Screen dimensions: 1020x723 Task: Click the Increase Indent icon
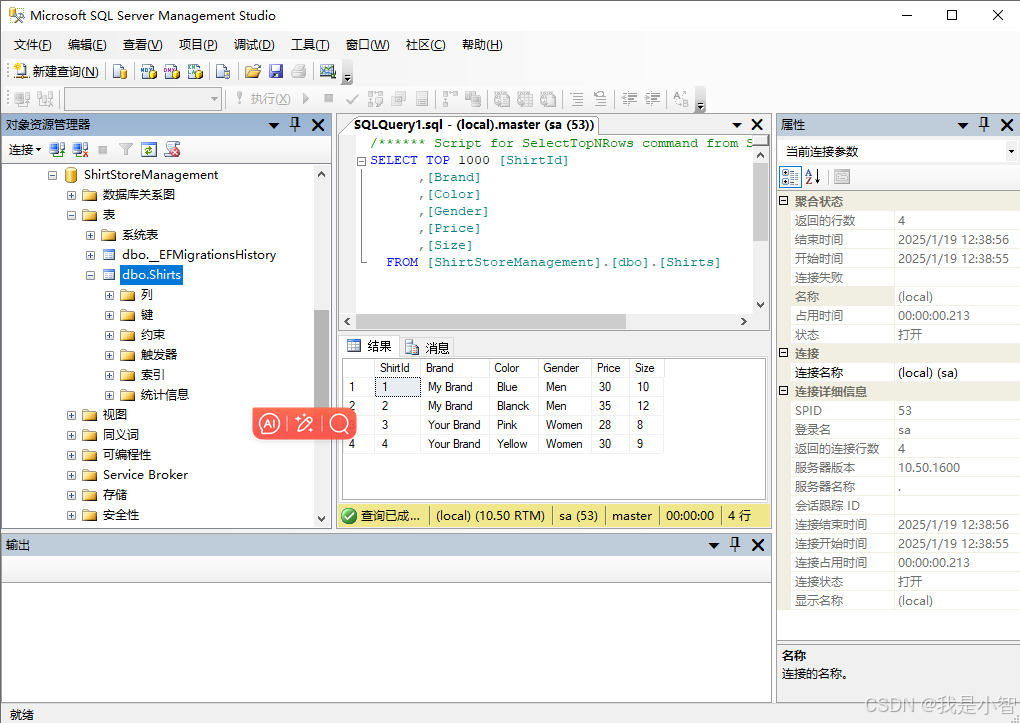pyautogui.click(x=652, y=99)
